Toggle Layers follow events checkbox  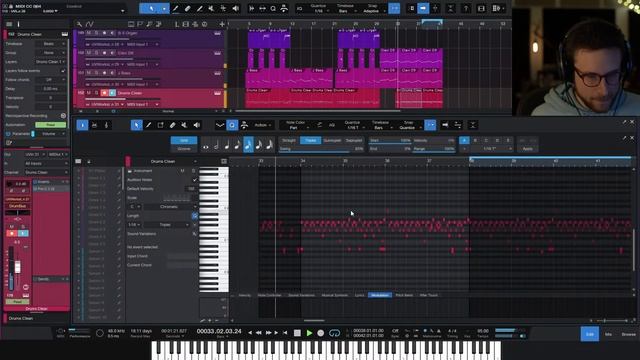(x=63, y=71)
